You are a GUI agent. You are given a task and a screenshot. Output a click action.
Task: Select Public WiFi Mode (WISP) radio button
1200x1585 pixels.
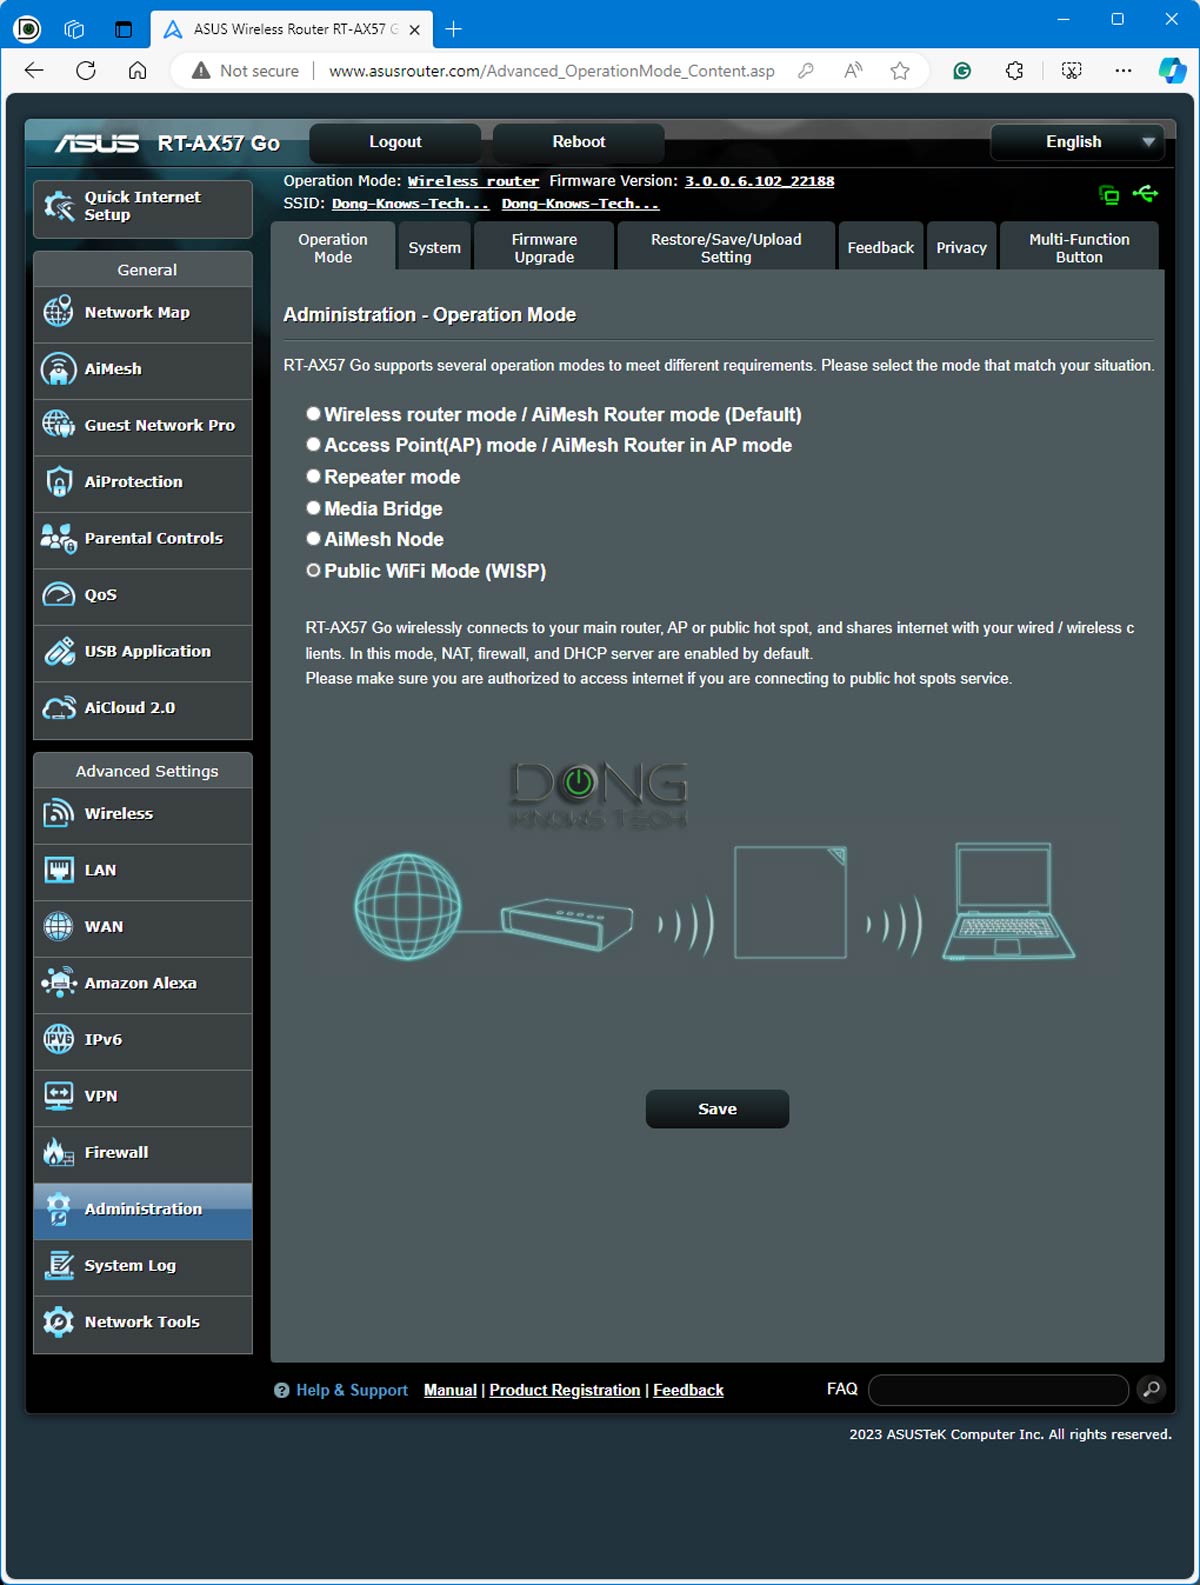[x=313, y=570]
